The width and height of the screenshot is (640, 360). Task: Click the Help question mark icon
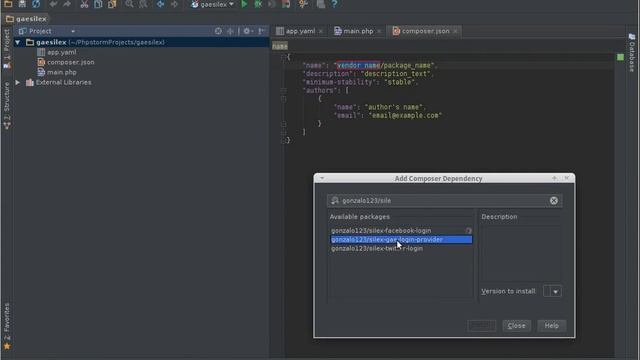point(334,4)
